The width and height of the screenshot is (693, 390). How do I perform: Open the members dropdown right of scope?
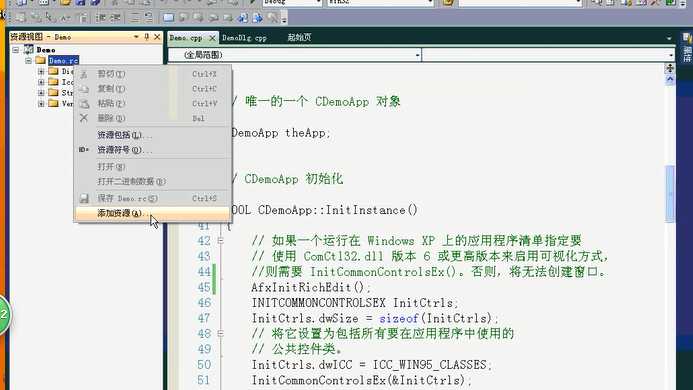point(671,55)
